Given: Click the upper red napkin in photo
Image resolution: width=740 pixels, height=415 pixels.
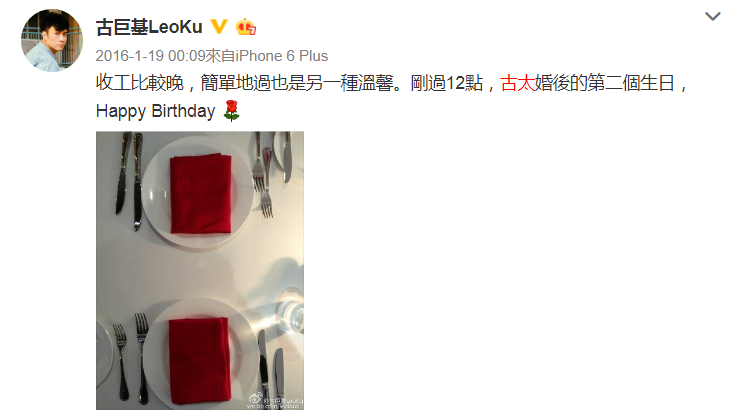Looking at the screenshot, I should point(201,194).
